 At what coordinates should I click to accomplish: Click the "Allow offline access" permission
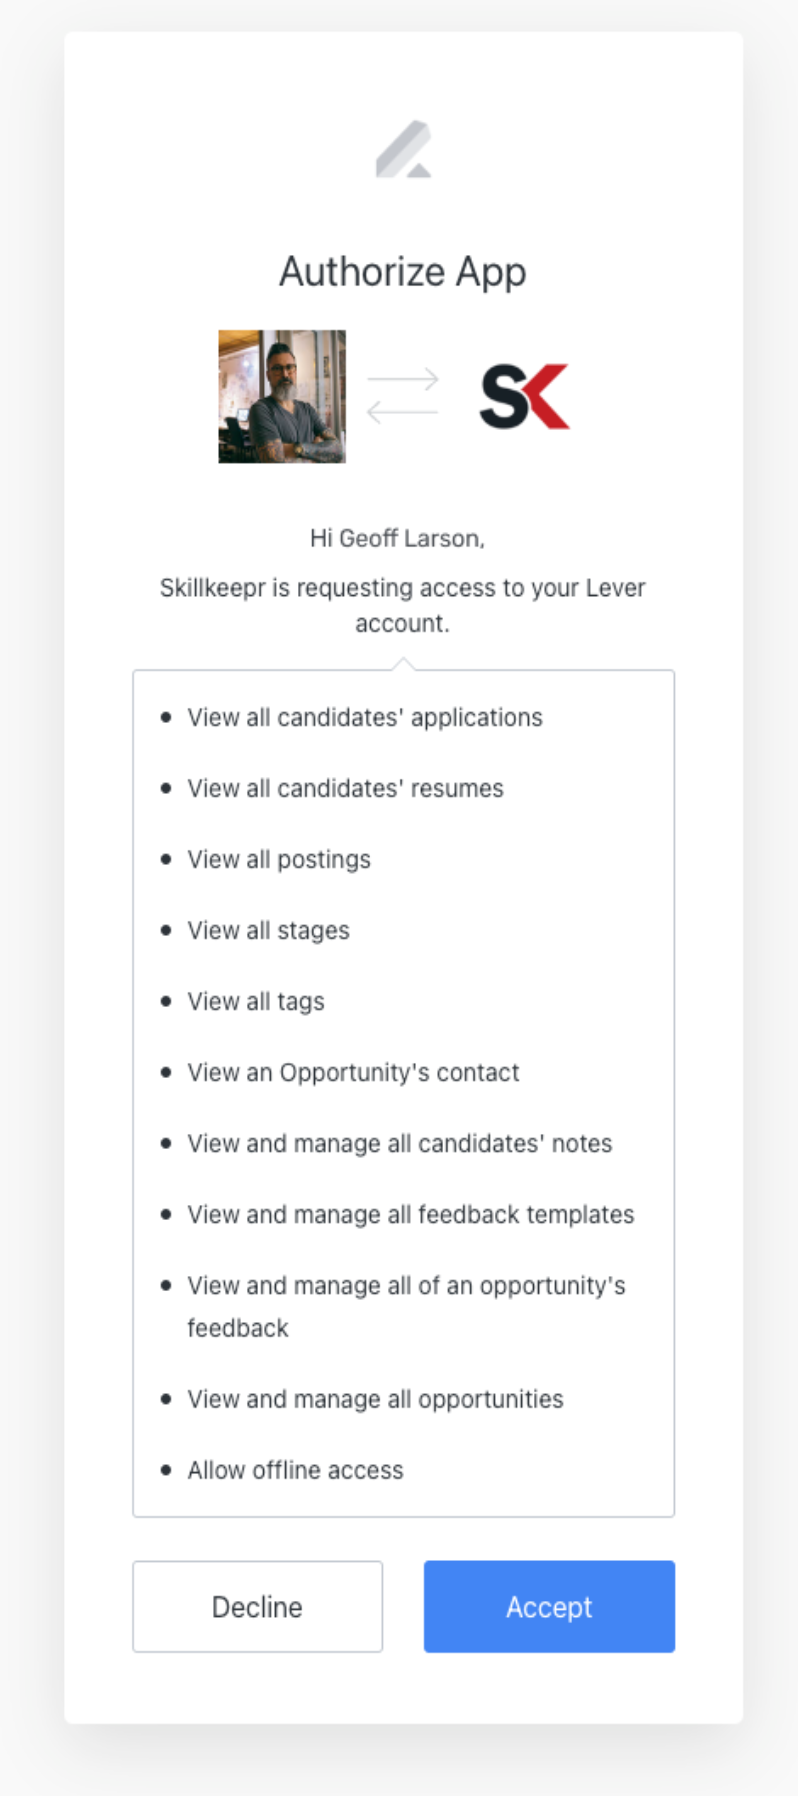(x=295, y=1471)
